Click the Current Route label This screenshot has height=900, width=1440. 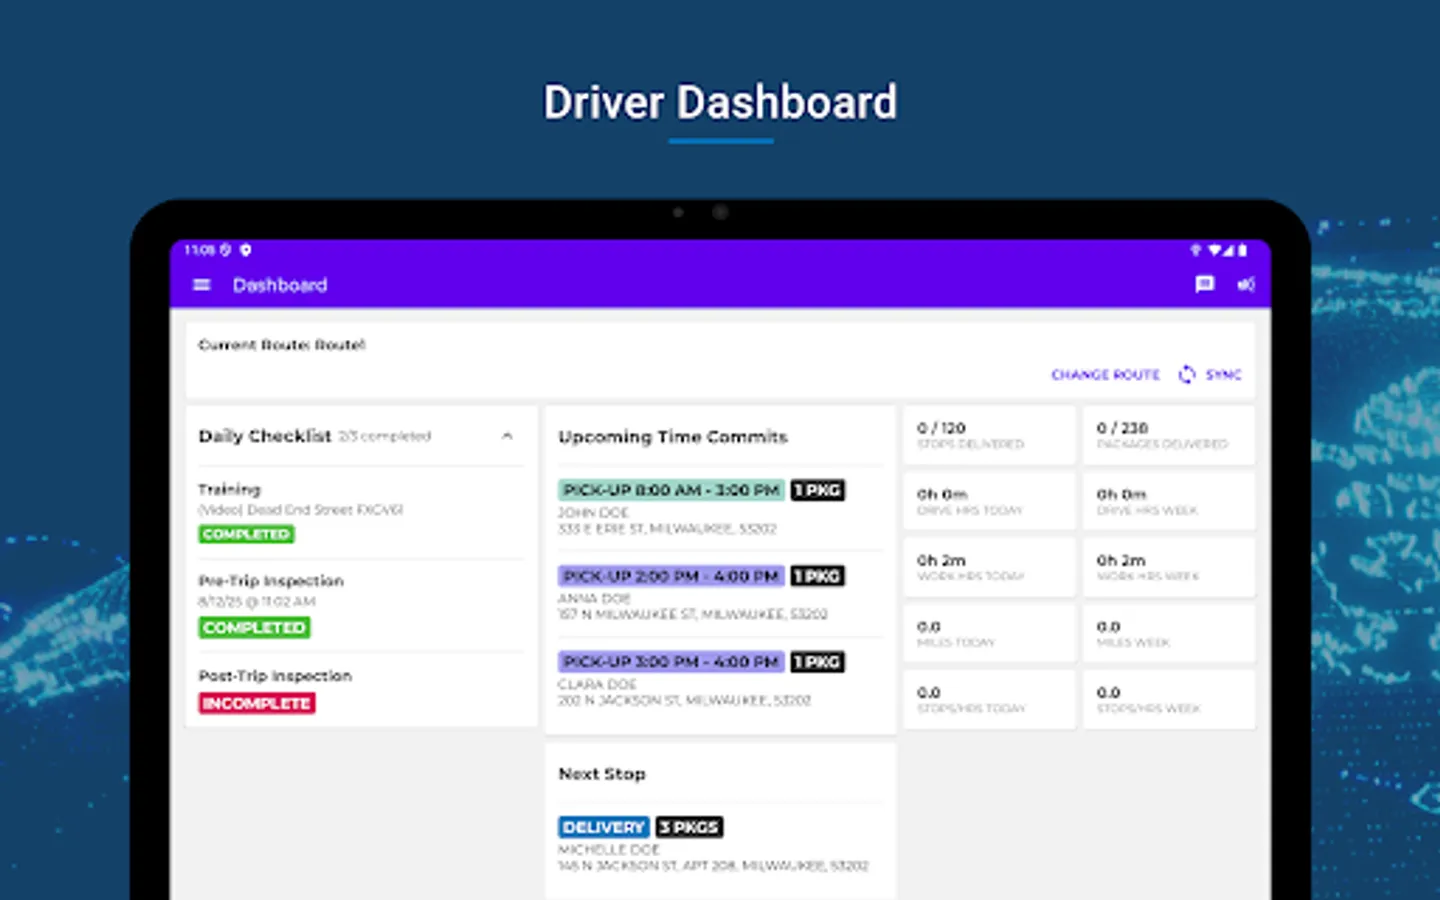pos(282,344)
